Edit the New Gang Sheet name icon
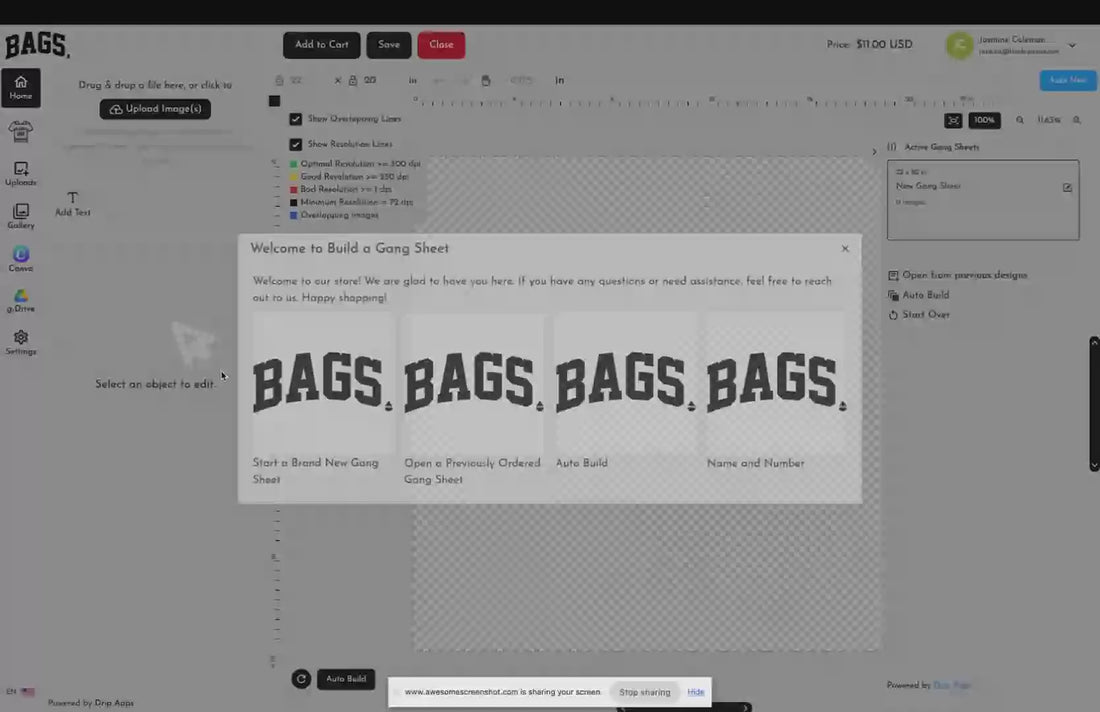1100x712 pixels. click(x=1067, y=187)
